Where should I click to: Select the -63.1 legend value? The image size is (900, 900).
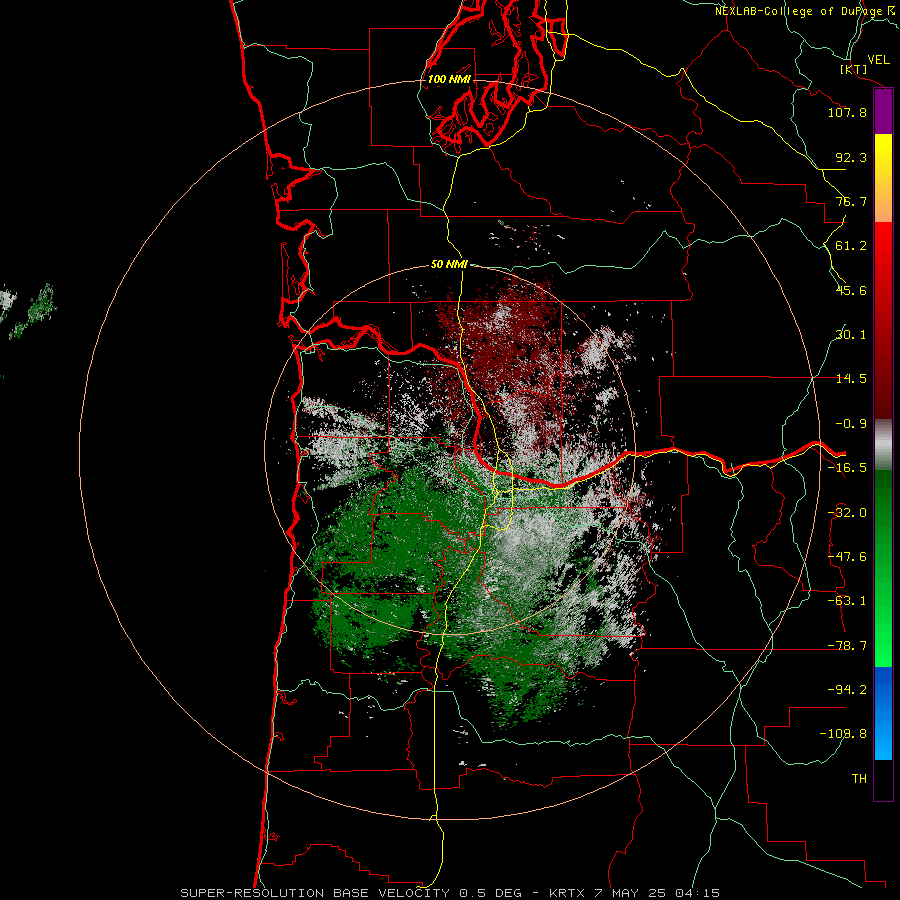click(x=847, y=601)
